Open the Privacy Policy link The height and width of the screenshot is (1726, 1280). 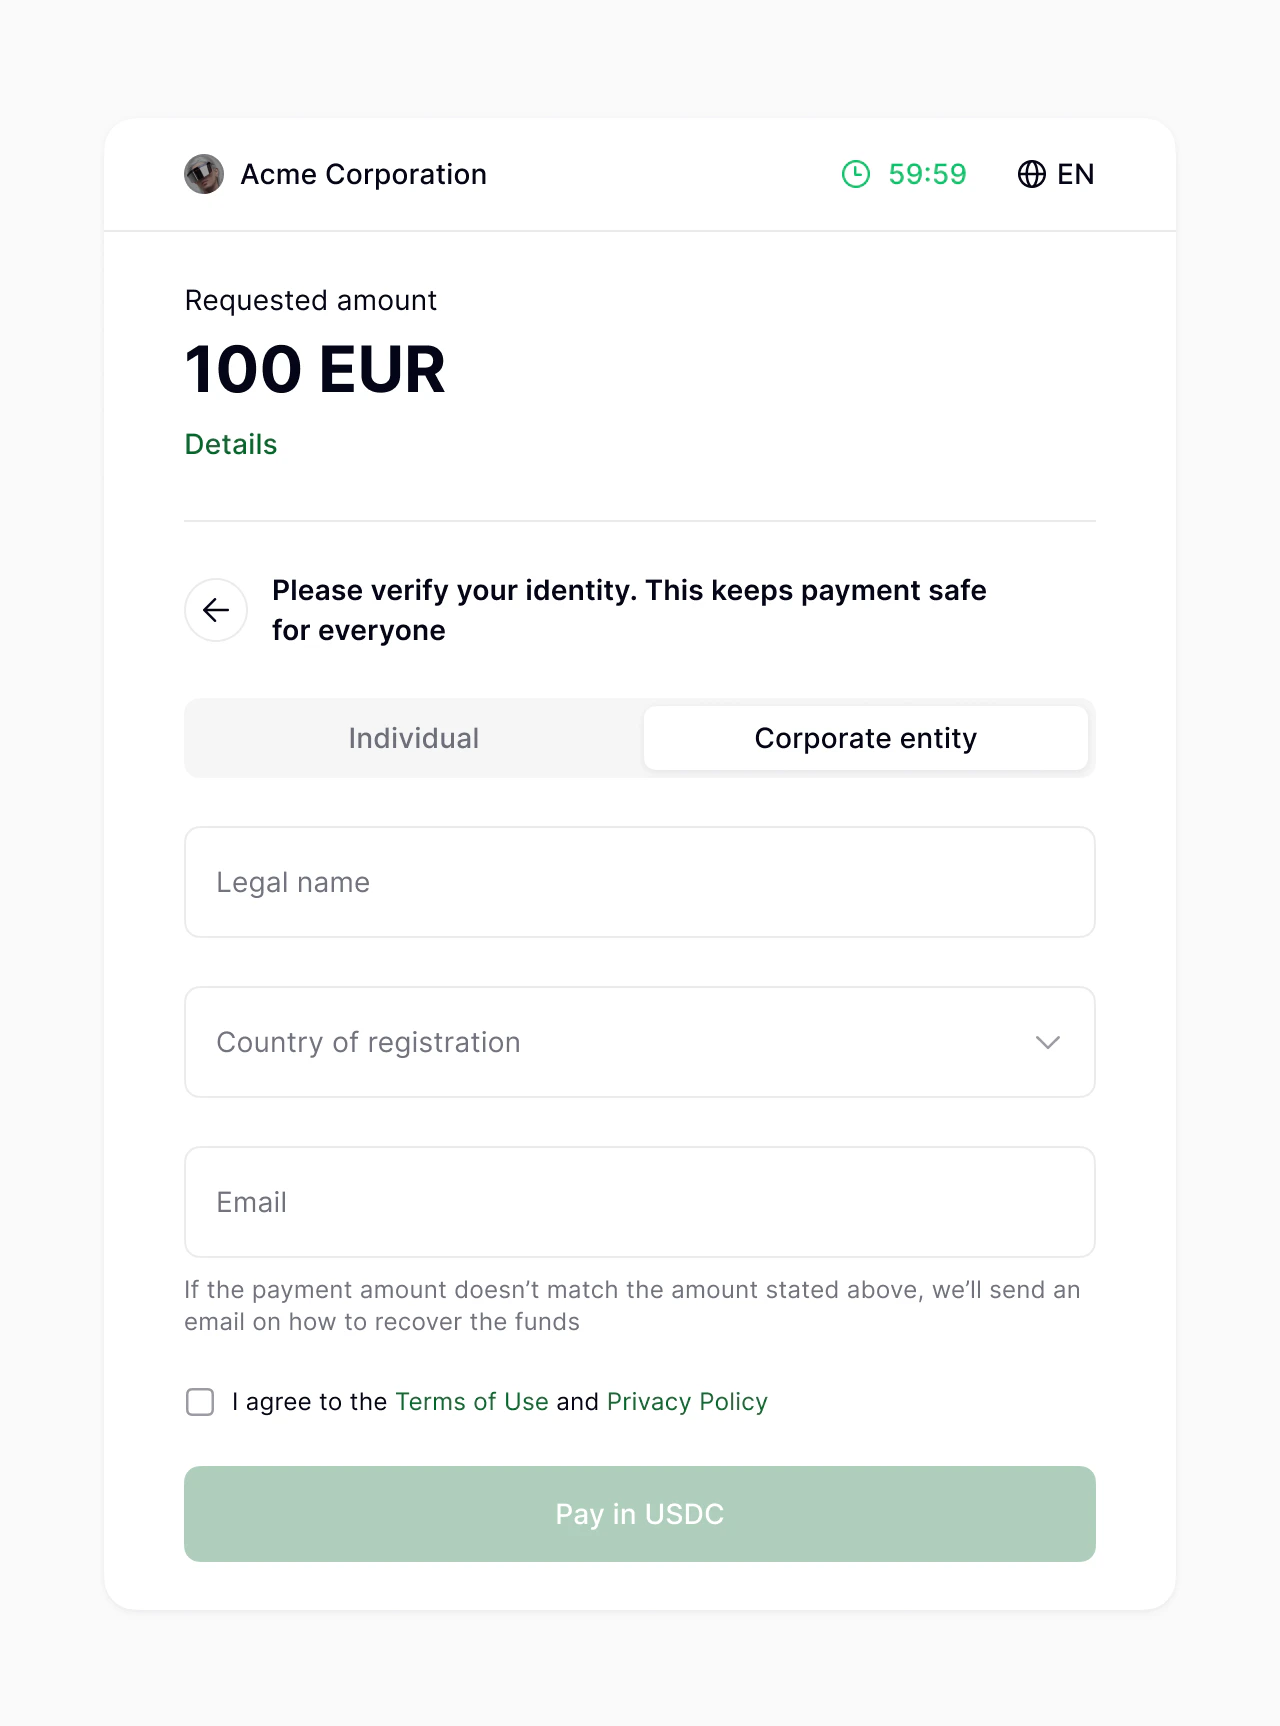point(687,1402)
